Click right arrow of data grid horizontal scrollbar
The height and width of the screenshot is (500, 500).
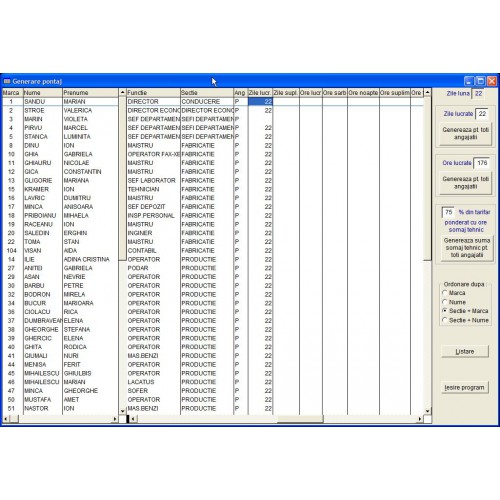pos(420,419)
